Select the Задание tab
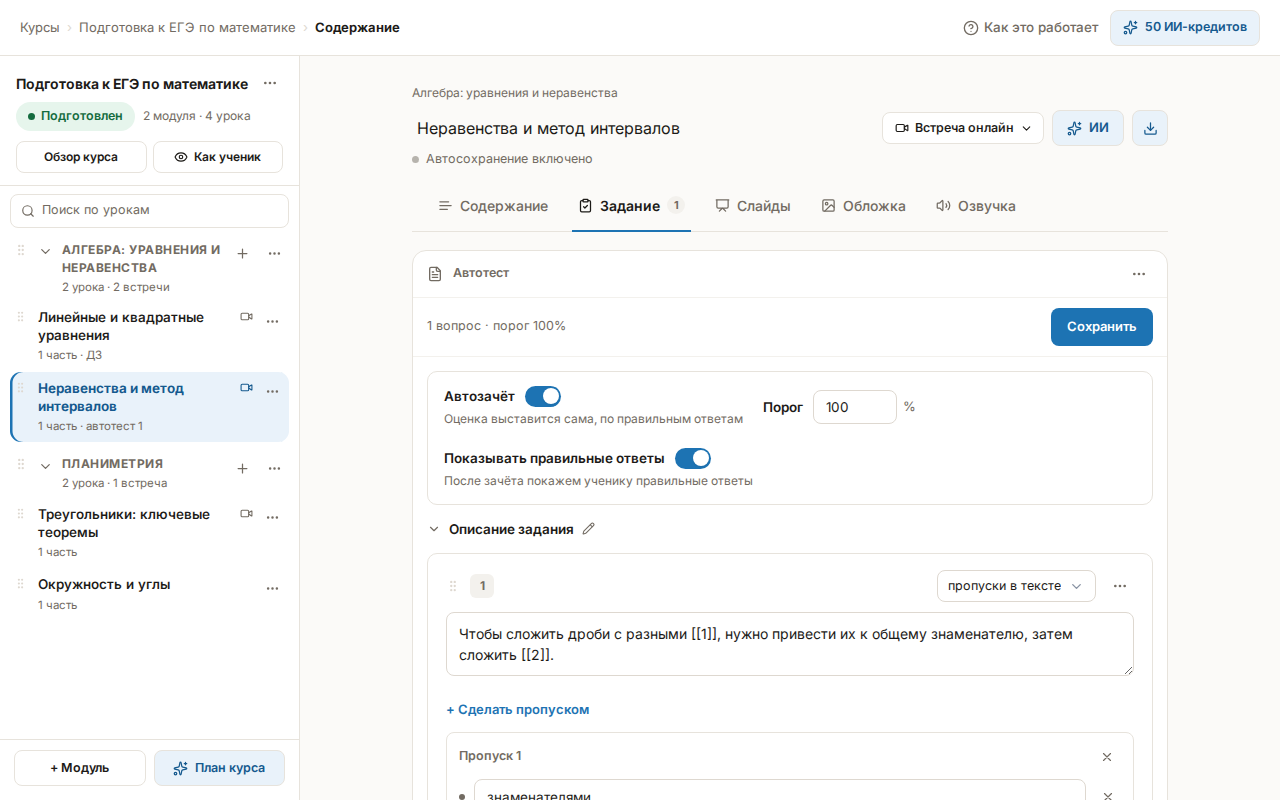 pos(631,206)
